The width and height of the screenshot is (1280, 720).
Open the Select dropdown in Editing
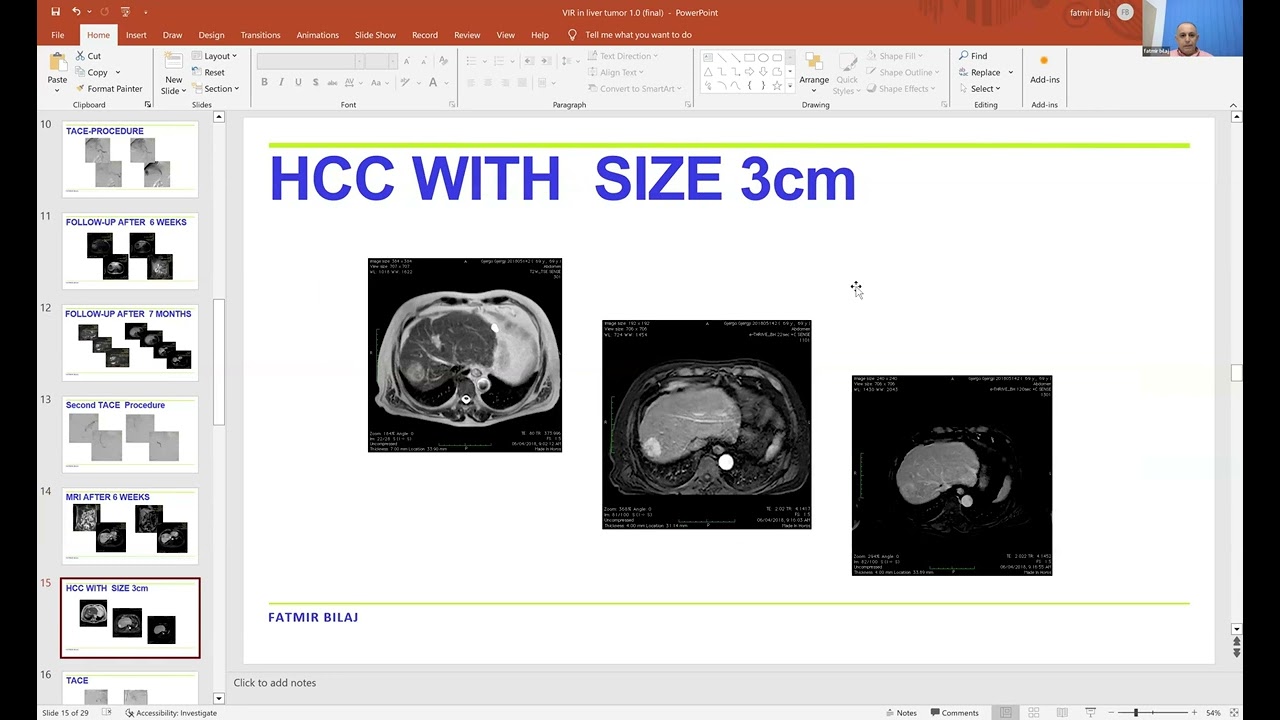[979, 88]
